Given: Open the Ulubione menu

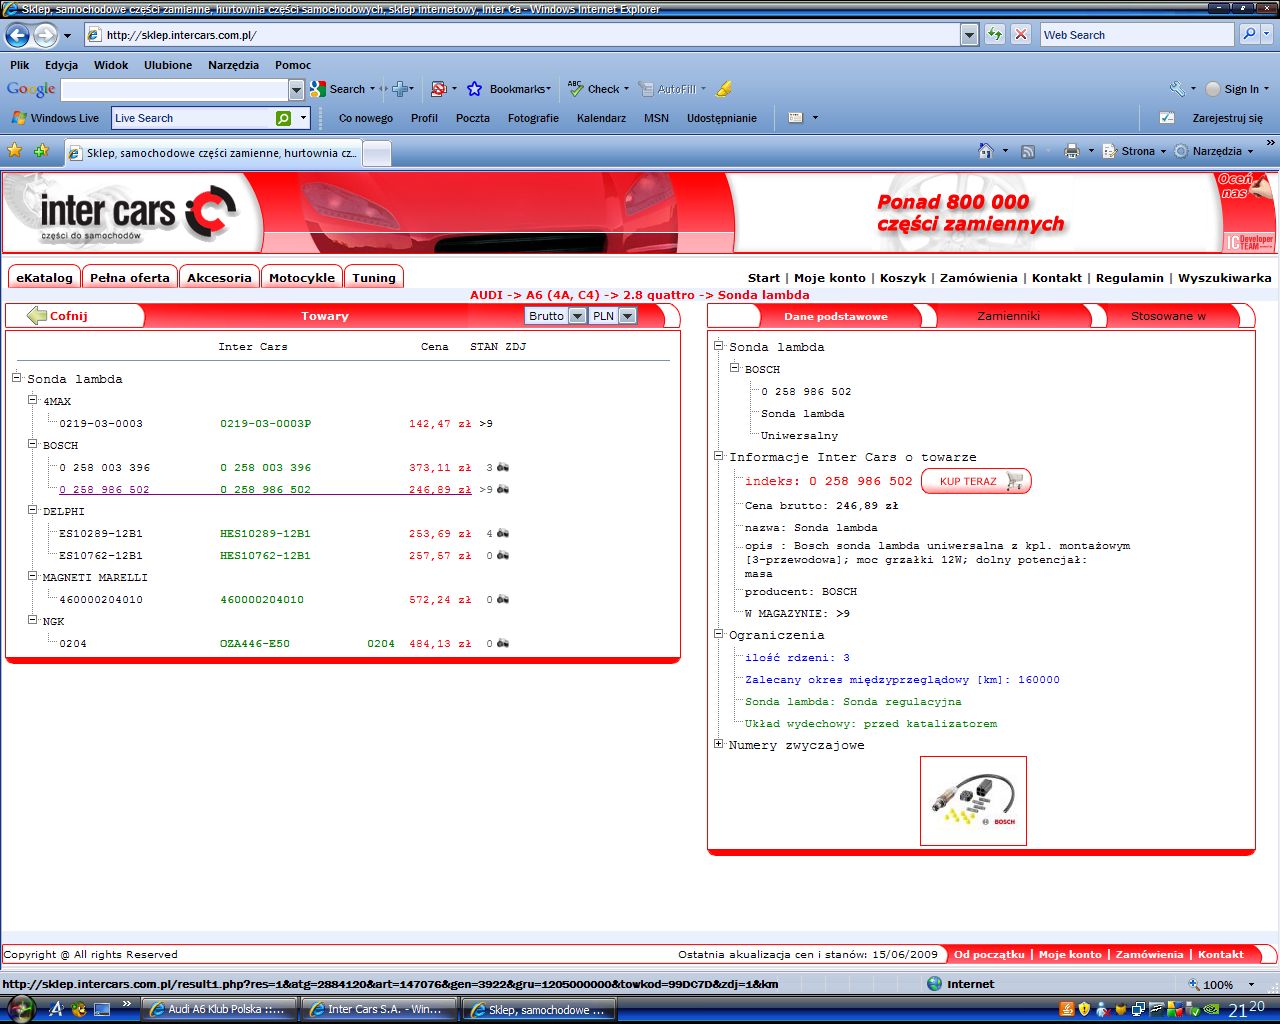Looking at the screenshot, I should [x=168, y=65].
